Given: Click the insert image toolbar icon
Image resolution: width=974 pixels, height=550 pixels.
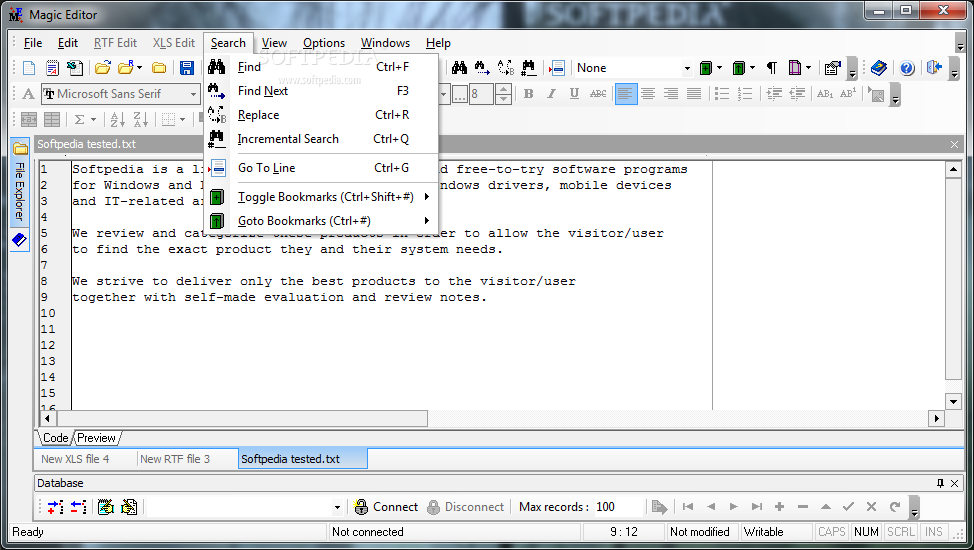Looking at the screenshot, I should pyautogui.click(x=876, y=94).
